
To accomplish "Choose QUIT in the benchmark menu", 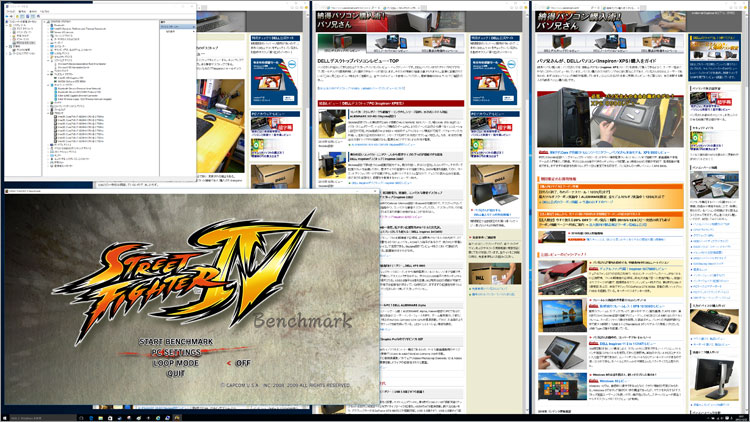I will click(x=176, y=374).
